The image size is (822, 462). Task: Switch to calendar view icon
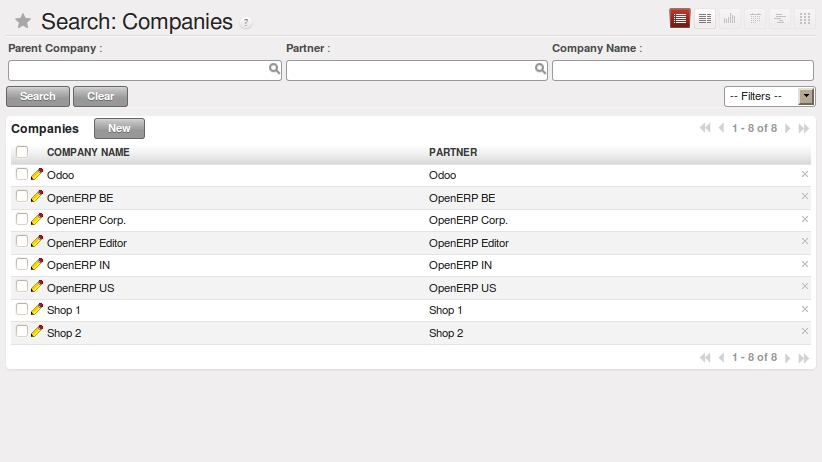(755, 19)
